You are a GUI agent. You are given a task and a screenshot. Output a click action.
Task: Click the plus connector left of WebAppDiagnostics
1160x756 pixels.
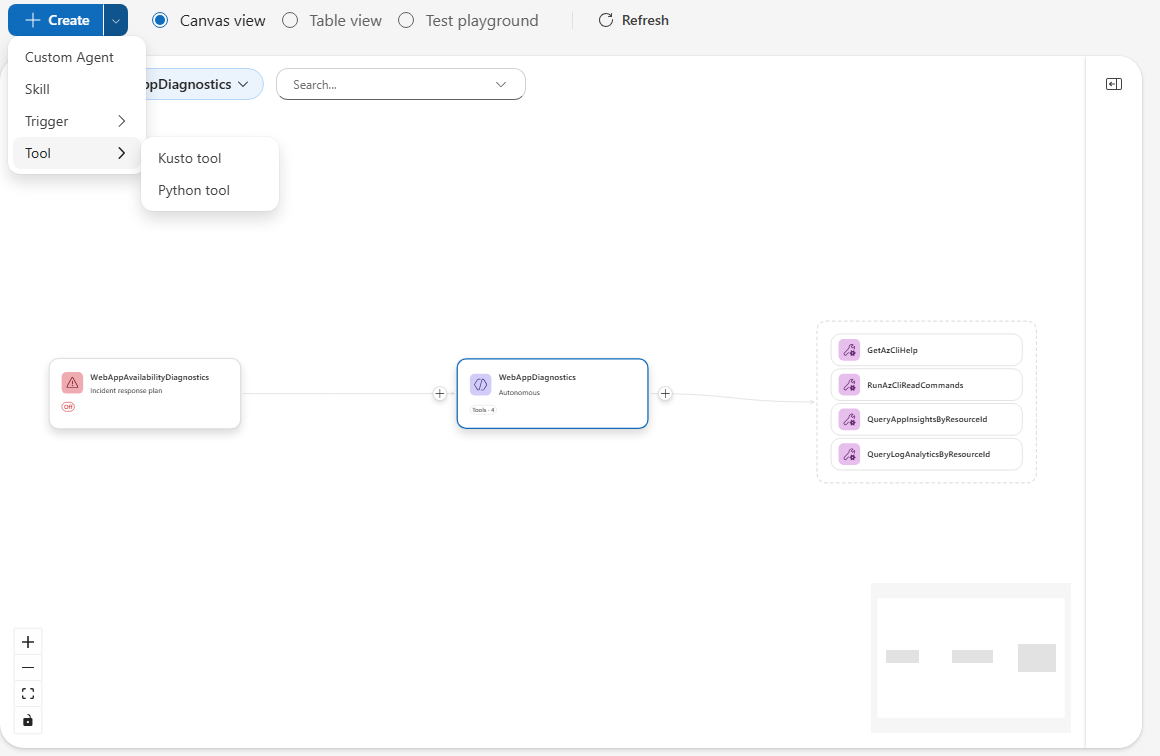pos(439,394)
